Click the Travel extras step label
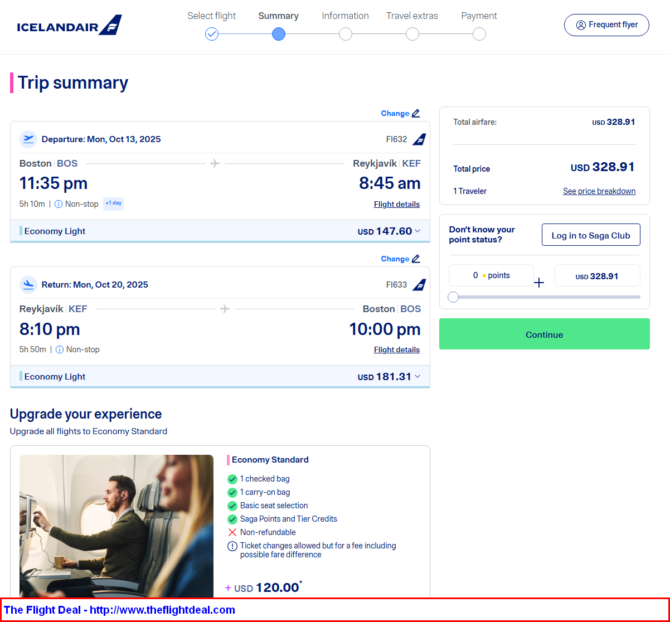 (412, 16)
